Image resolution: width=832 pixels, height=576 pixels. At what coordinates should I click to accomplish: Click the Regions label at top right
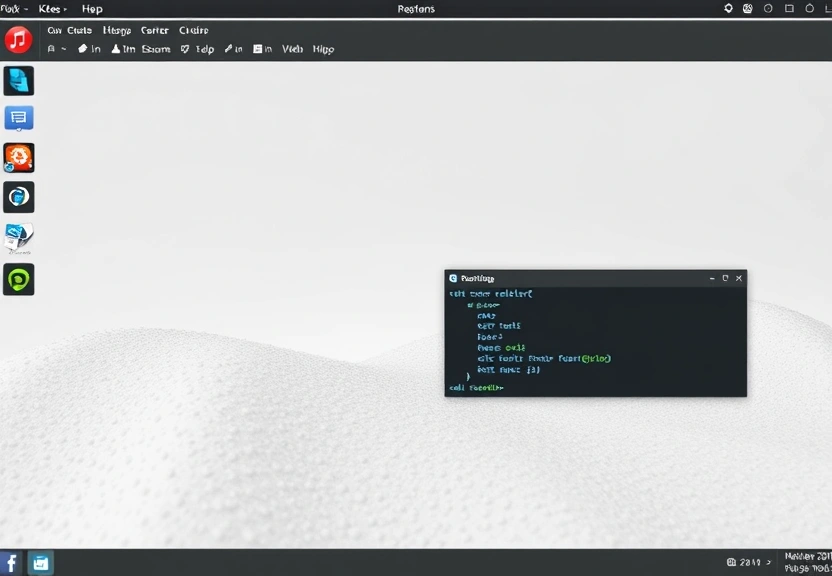tap(415, 8)
